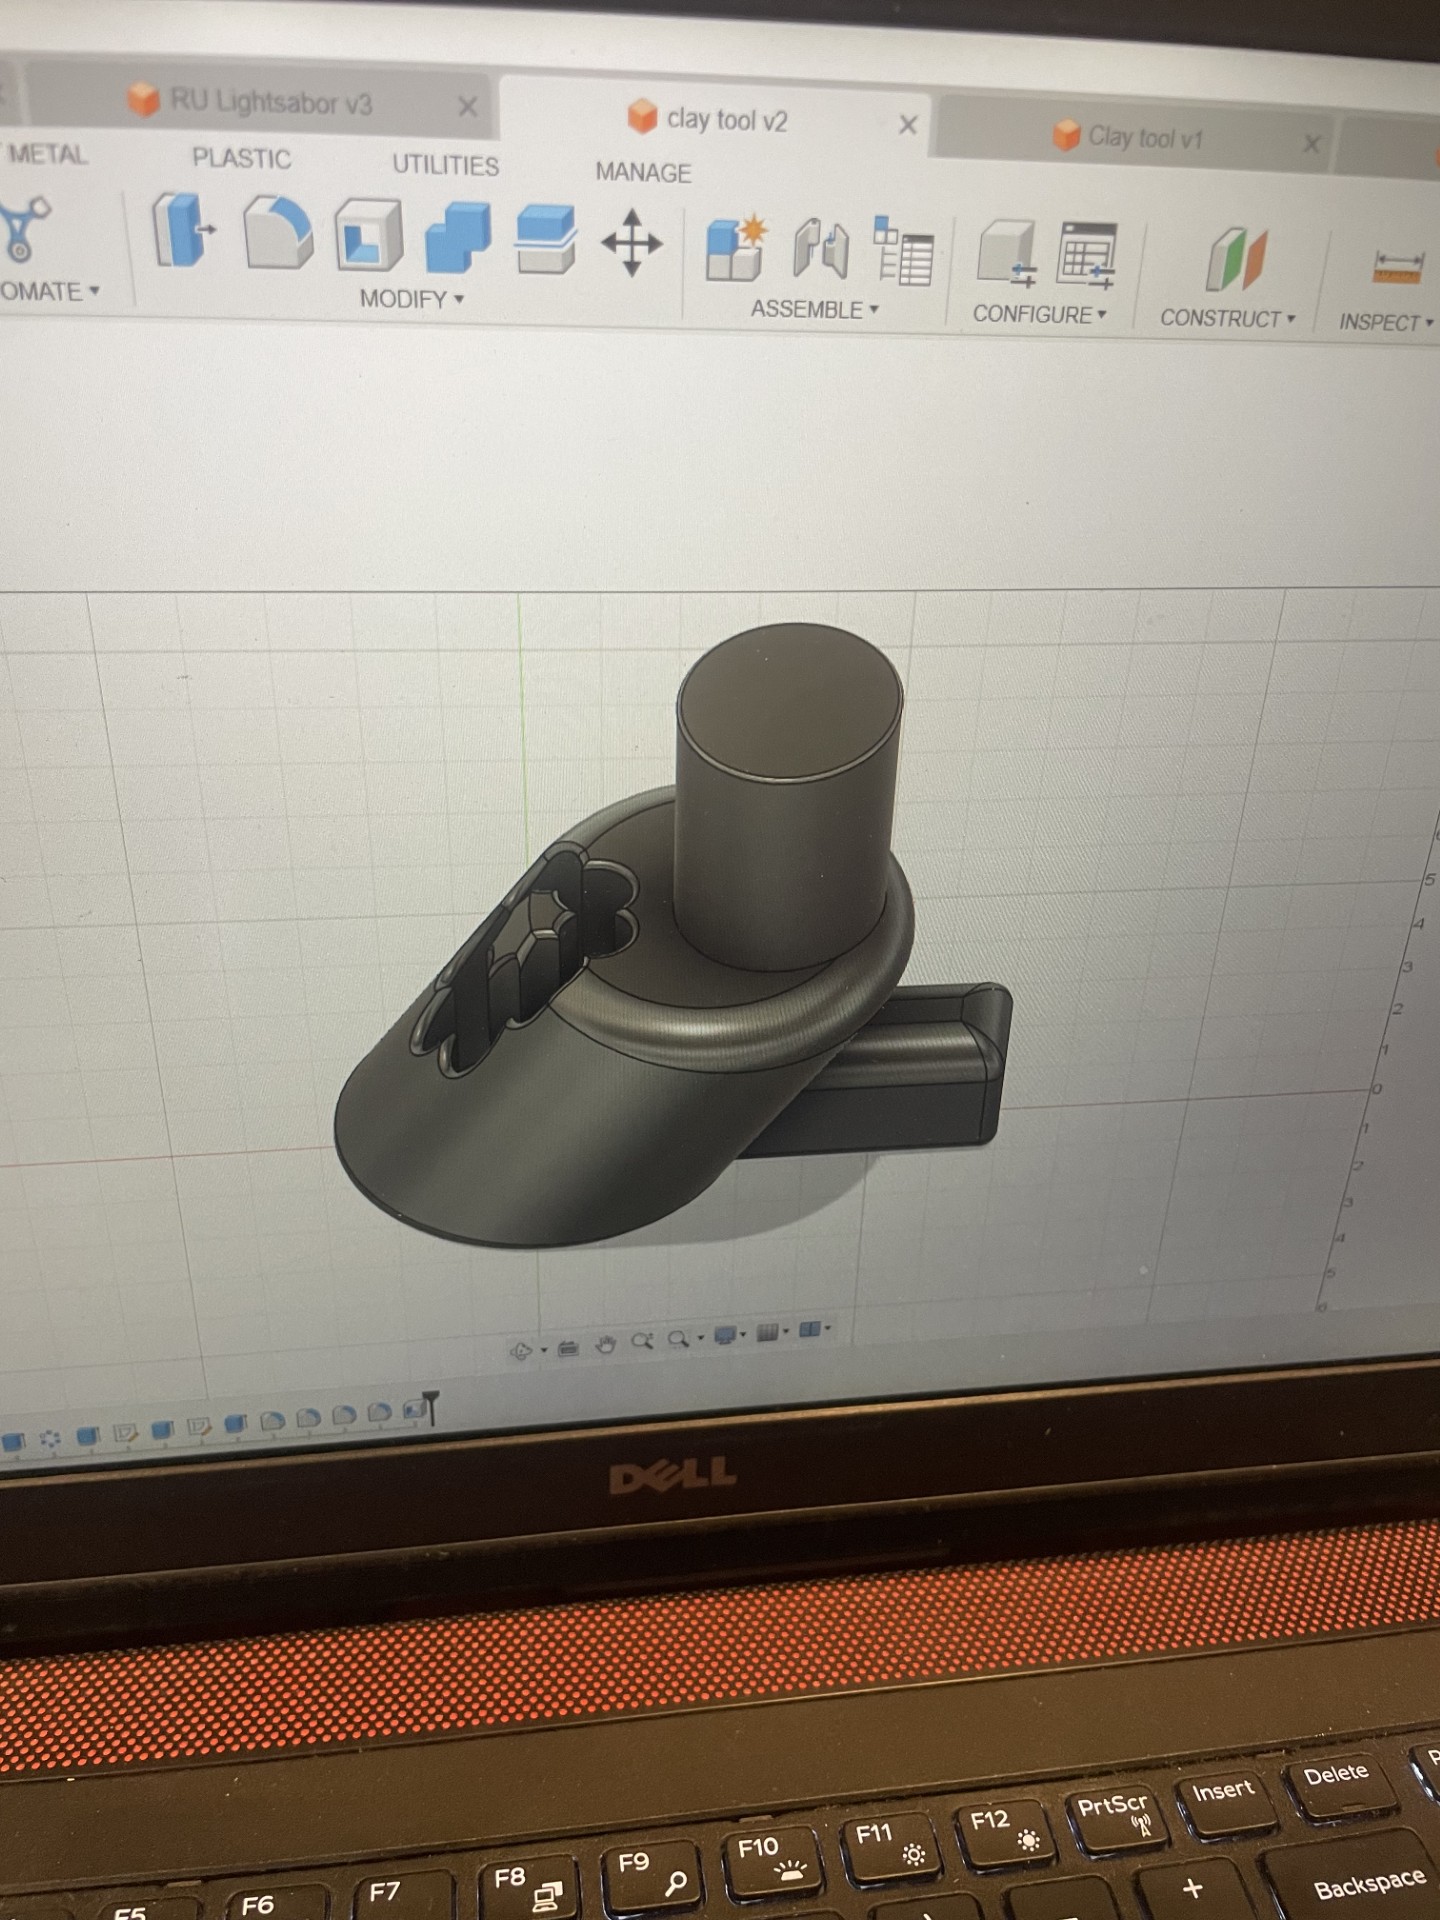Switch to the MANAGE ribbon tab

(643, 172)
